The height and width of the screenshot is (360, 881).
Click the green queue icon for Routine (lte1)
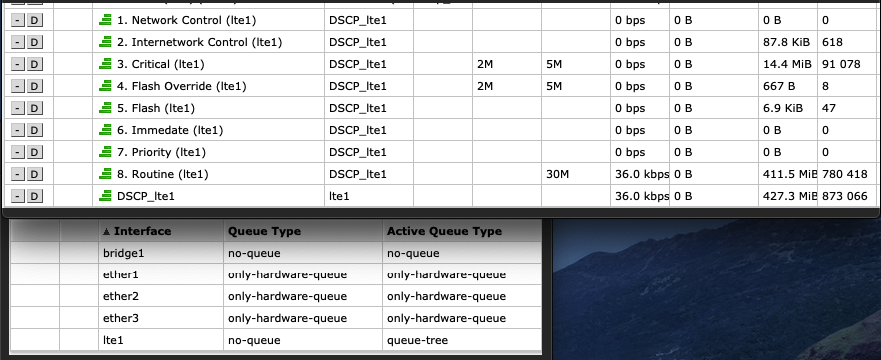(105, 174)
